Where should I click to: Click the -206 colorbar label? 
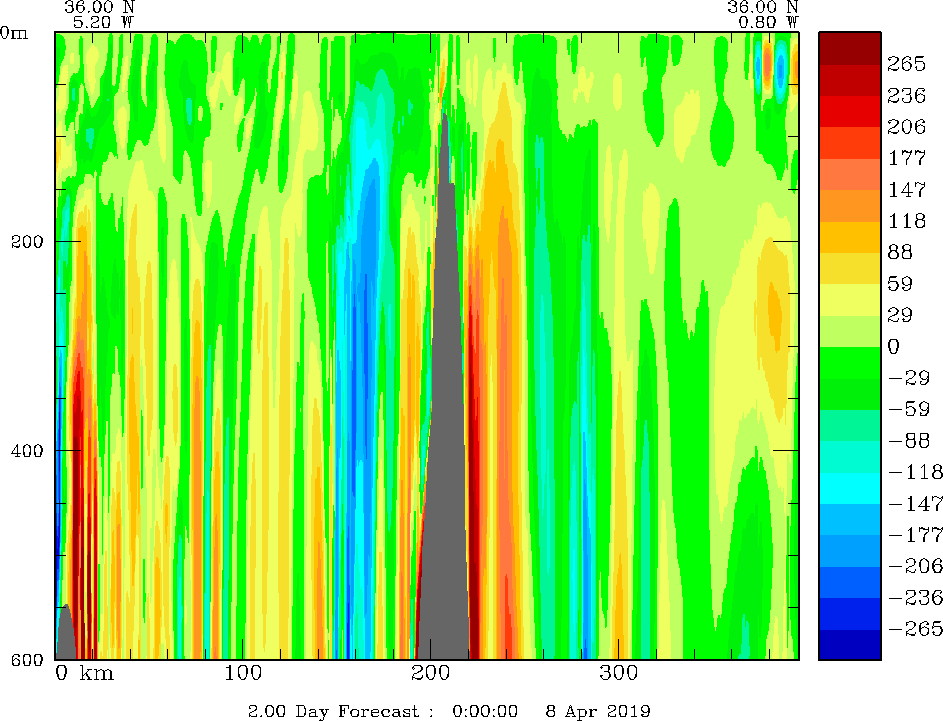(915, 566)
